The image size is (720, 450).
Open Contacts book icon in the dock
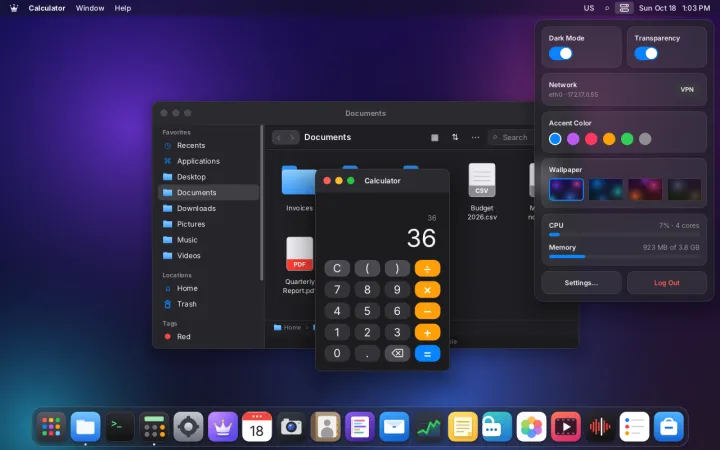[x=326, y=427]
